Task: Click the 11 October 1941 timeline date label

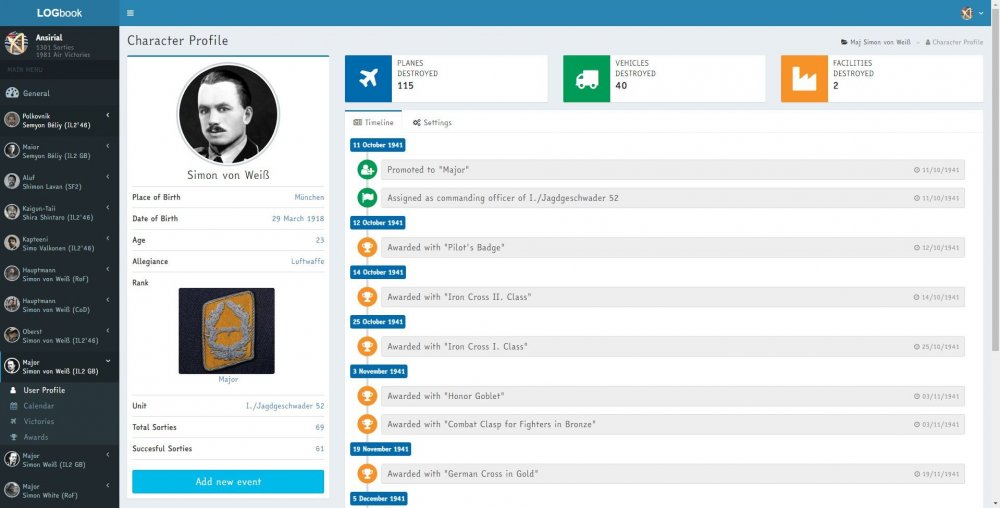Action: coord(378,145)
